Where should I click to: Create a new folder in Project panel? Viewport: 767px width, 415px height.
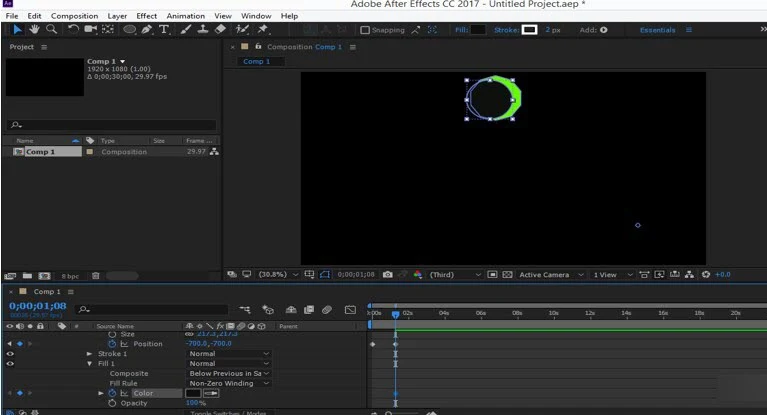[x=27, y=276]
